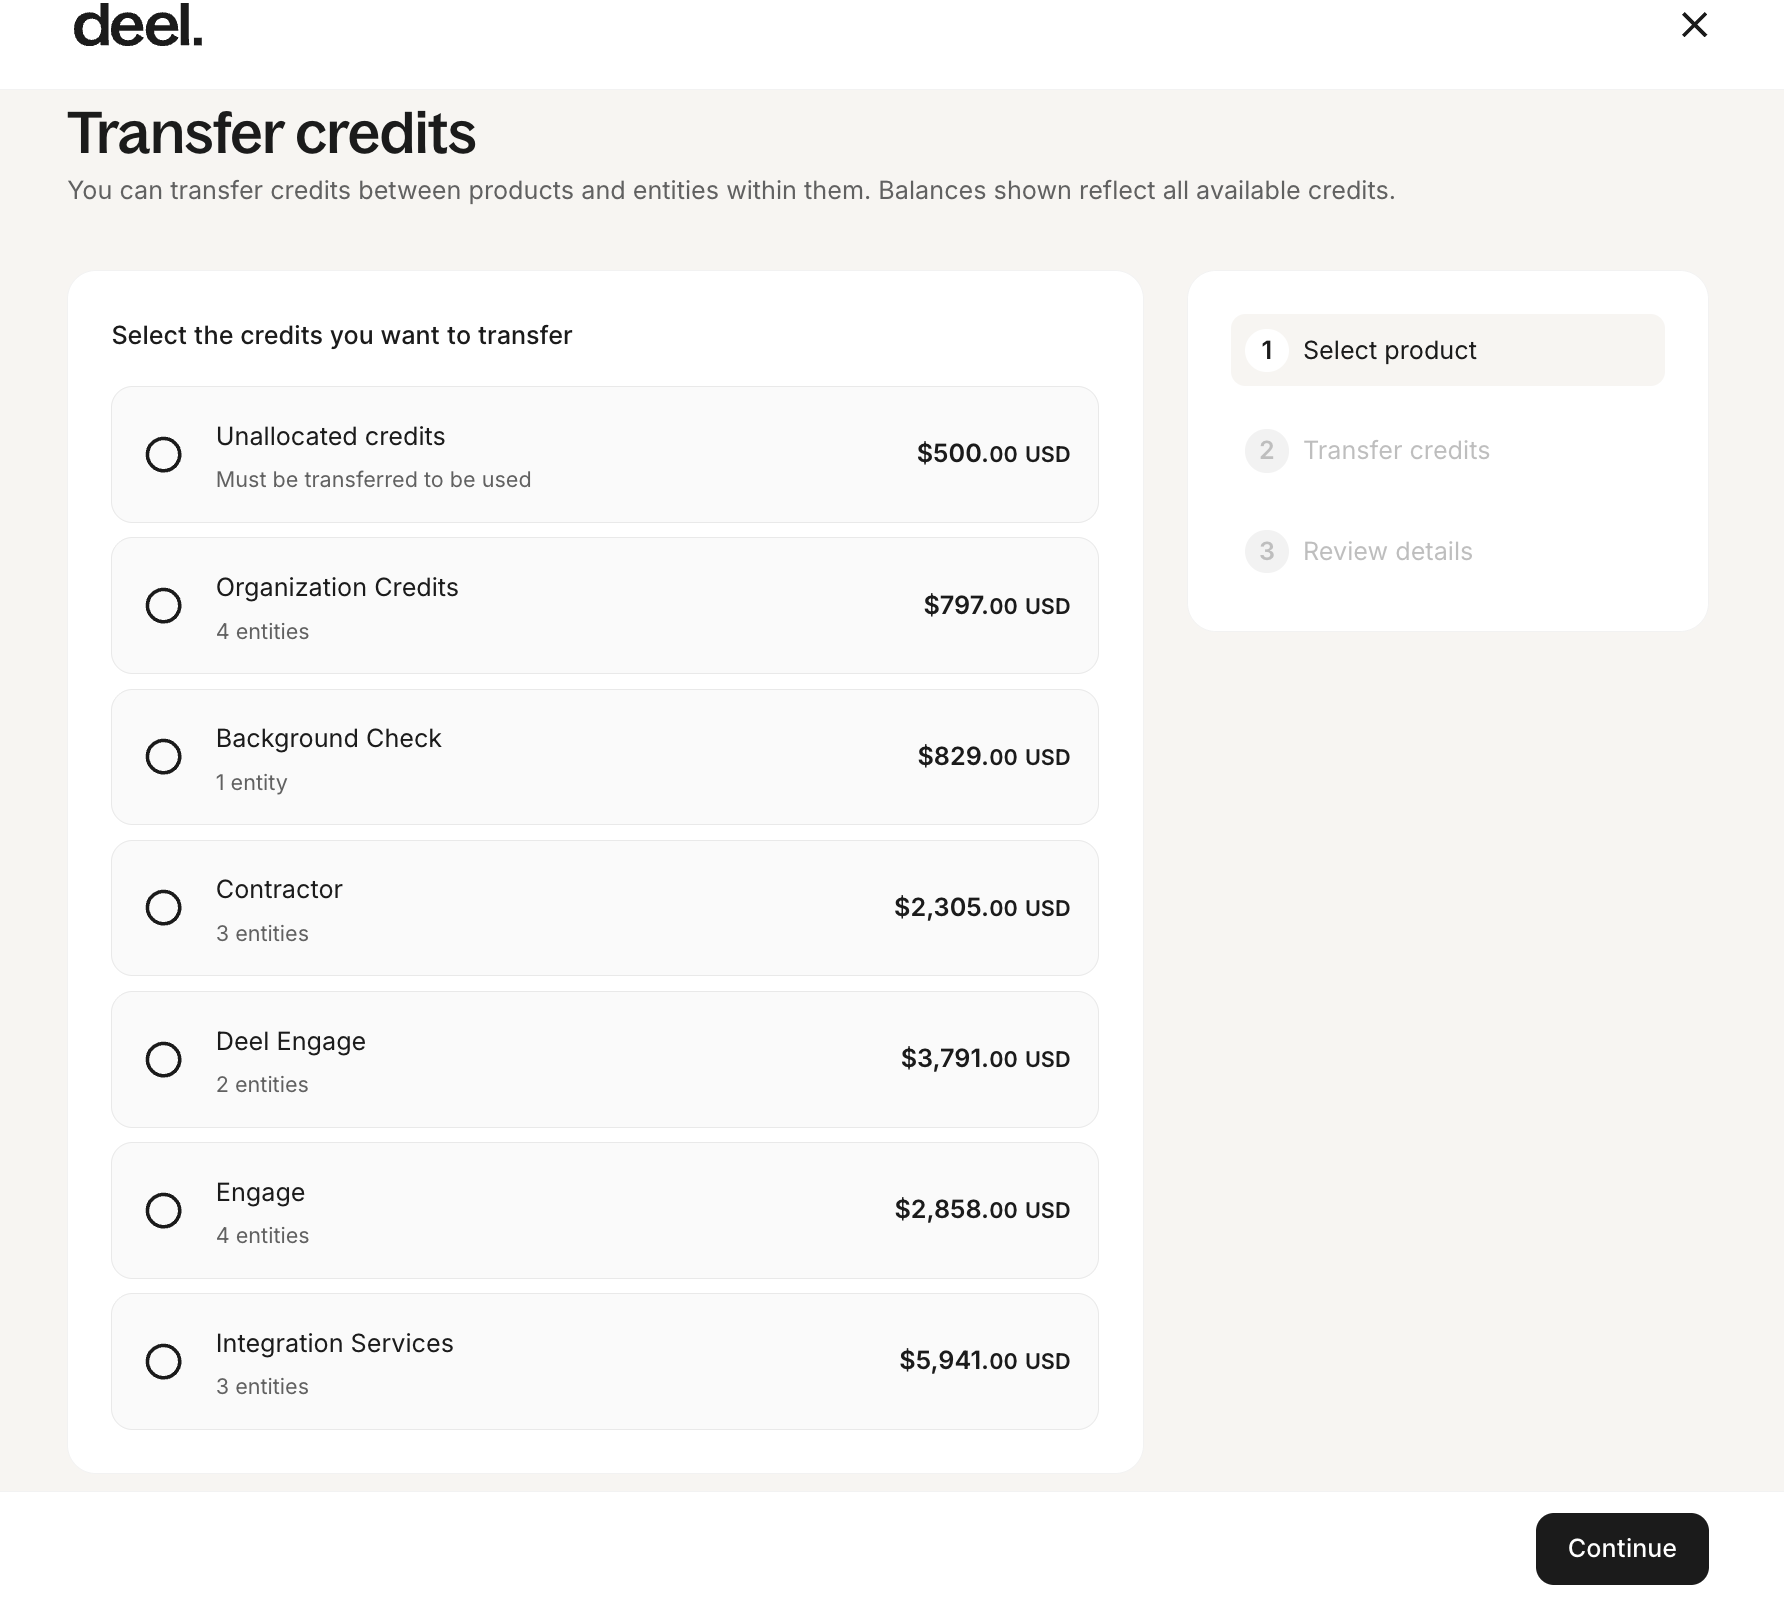This screenshot has height=1598, width=1784.
Task: Go to step 1 Select product
Action: click(1389, 351)
